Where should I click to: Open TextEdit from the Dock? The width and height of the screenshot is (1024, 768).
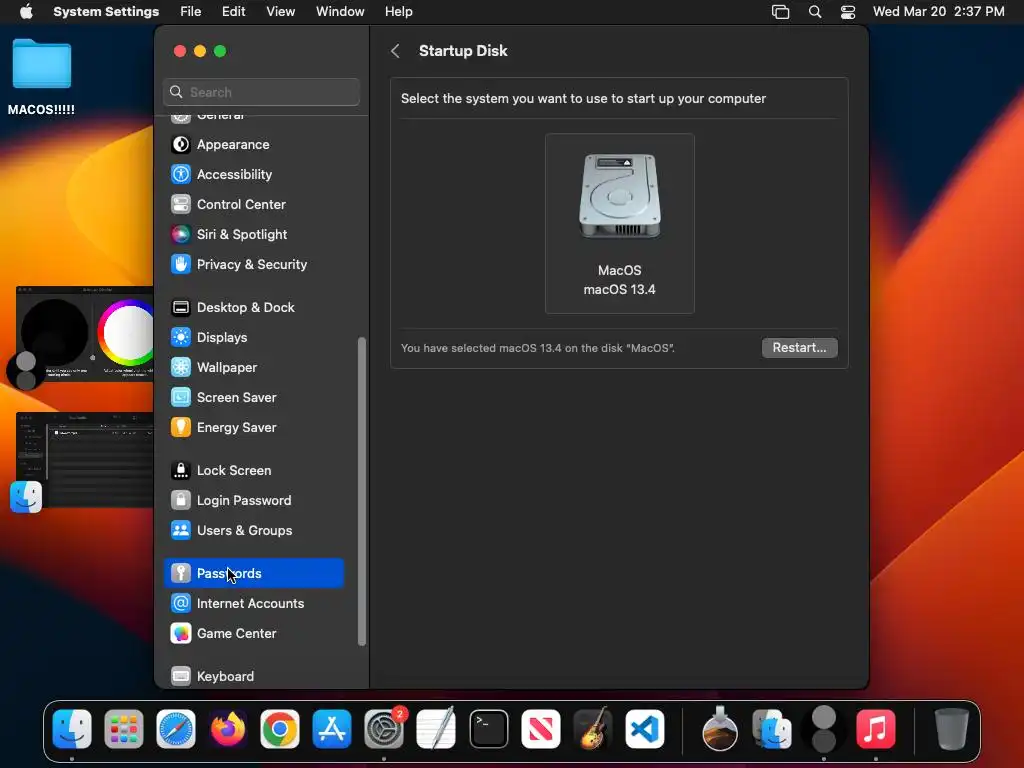point(436,729)
